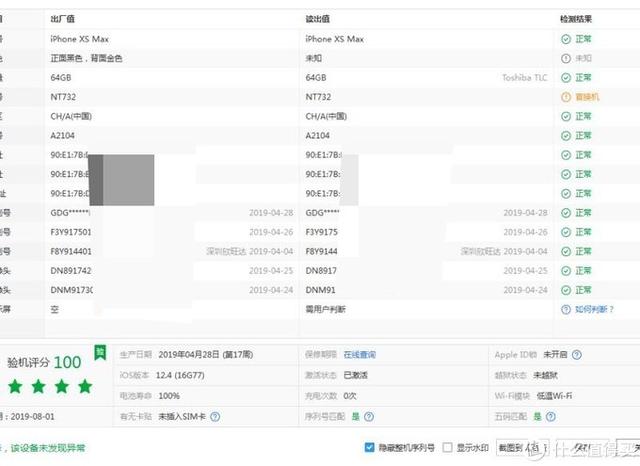
Task: Click the green check icon in the CH/A(中国) row
Action: point(566,116)
